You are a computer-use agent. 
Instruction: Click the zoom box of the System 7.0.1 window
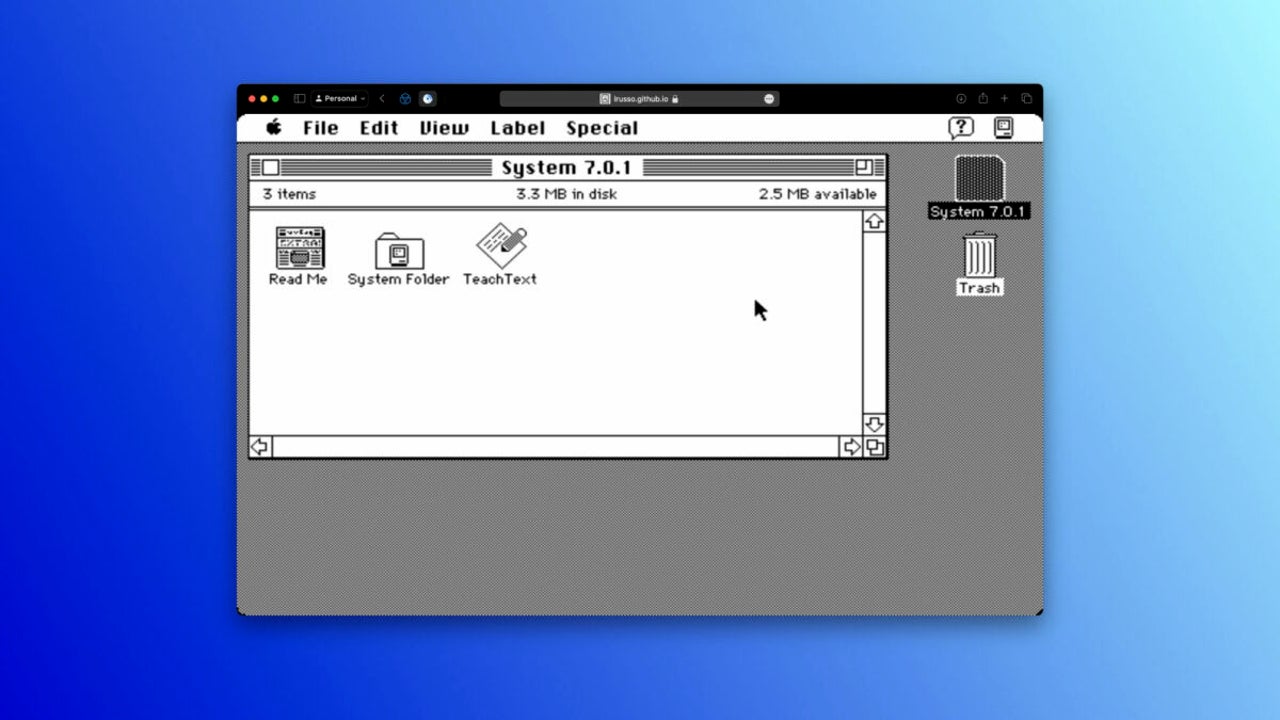863,166
